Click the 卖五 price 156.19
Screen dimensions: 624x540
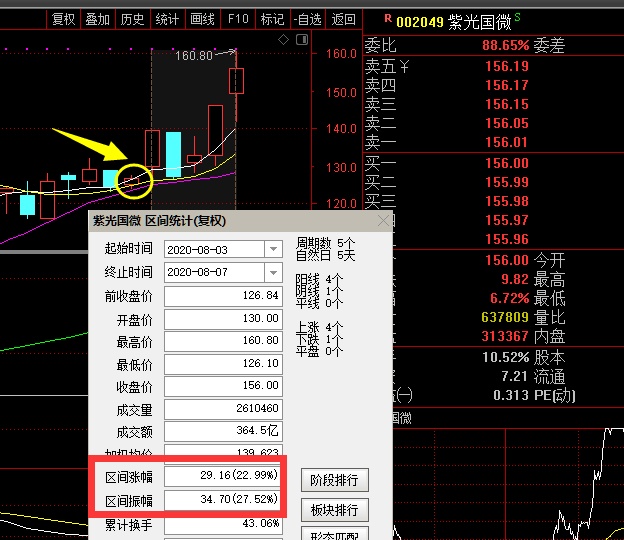click(x=507, y=66)
